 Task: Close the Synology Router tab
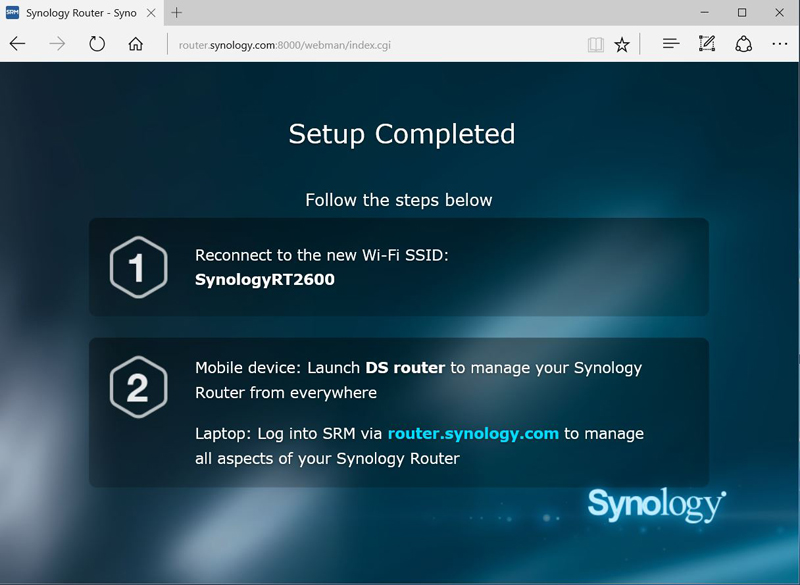[151, 13]
